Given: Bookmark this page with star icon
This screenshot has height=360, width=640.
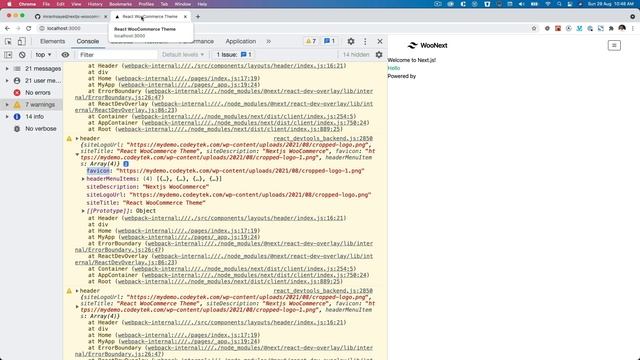Looking at the screenshot, I should click(x=534, y=28).
